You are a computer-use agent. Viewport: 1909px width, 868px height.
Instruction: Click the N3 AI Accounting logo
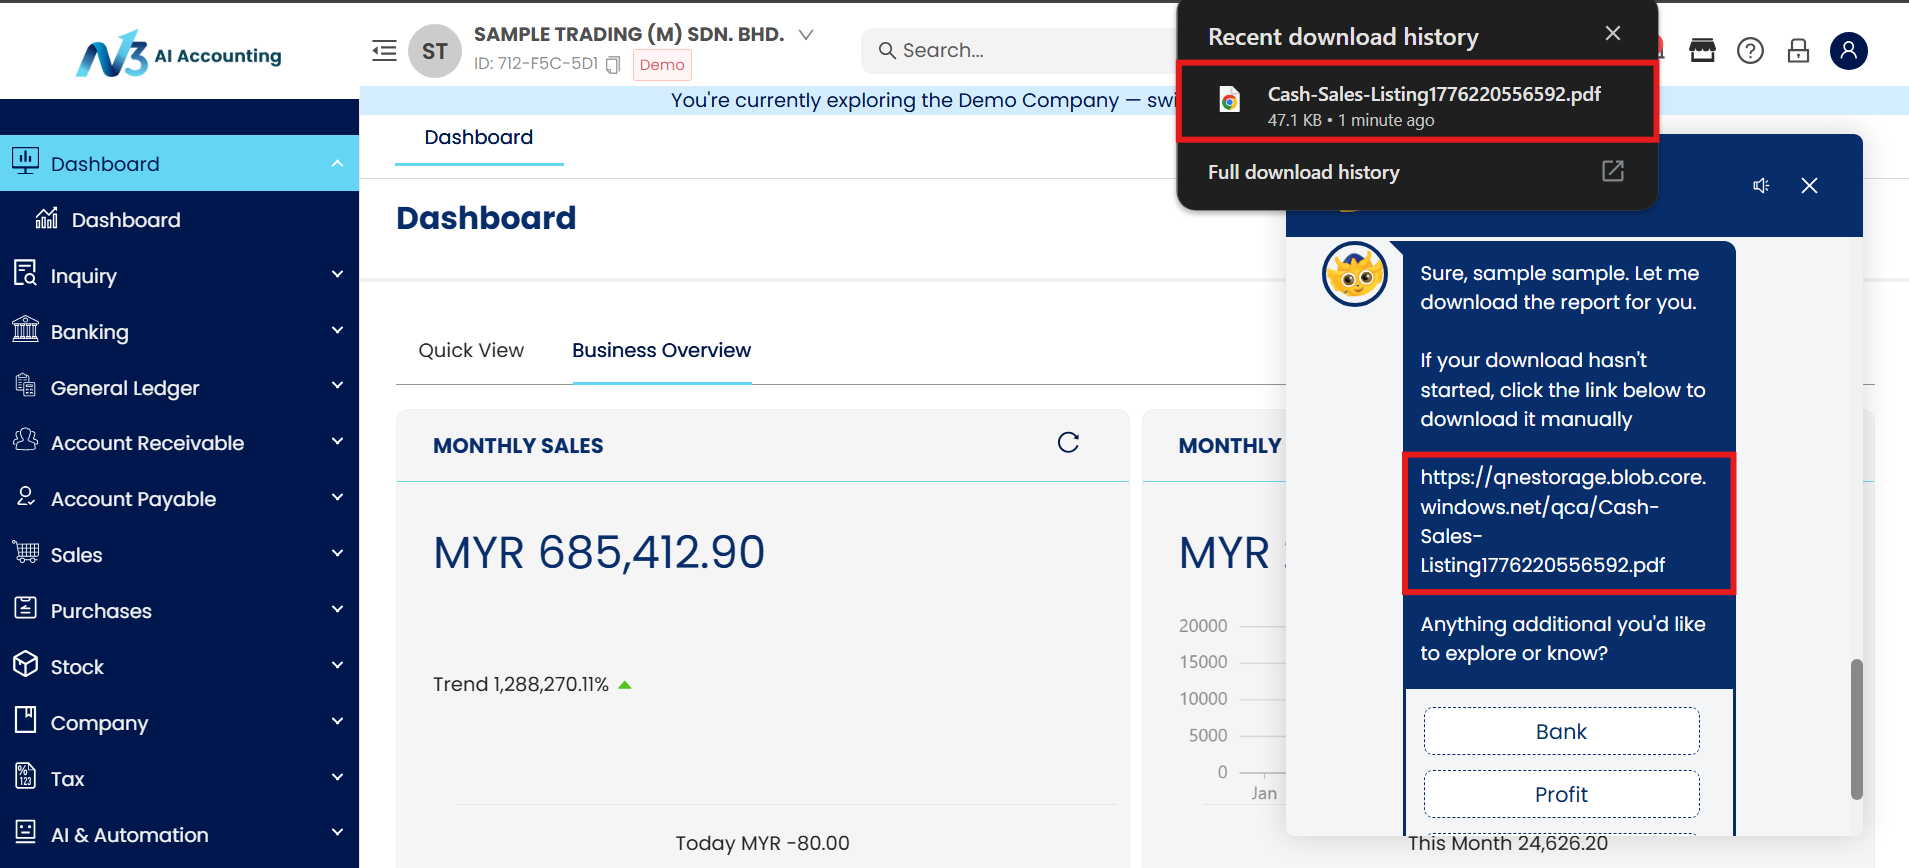point(179,54)
